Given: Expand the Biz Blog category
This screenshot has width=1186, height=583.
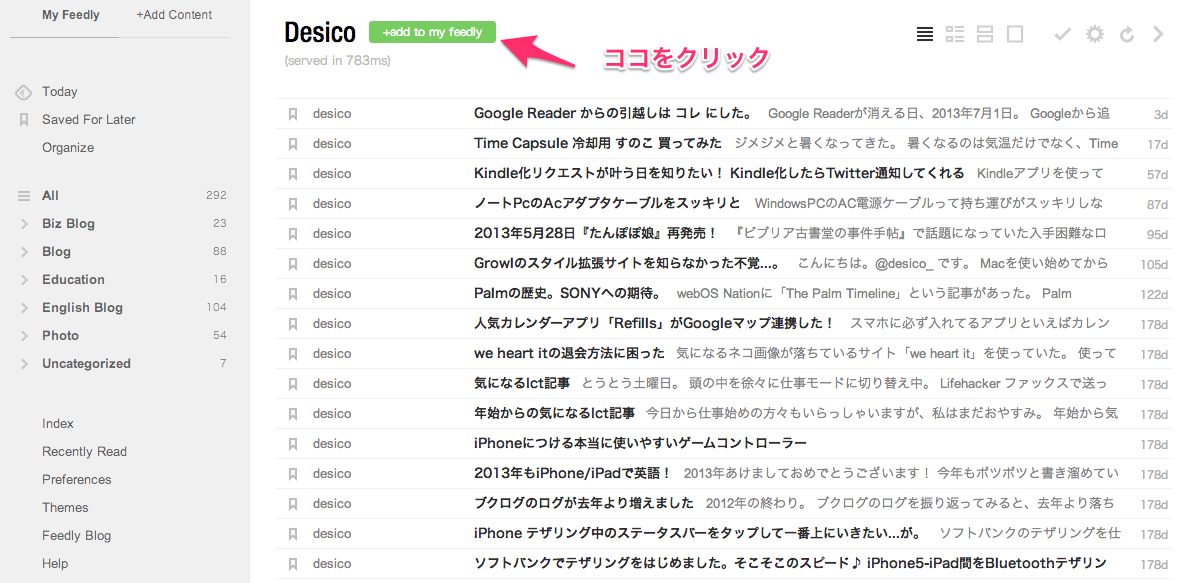Looking at the screenshot, I should pos(27,223).
